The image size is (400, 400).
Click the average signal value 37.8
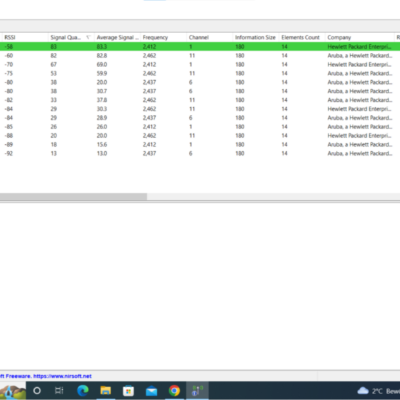pyautogui.click(x=102, y=100)
